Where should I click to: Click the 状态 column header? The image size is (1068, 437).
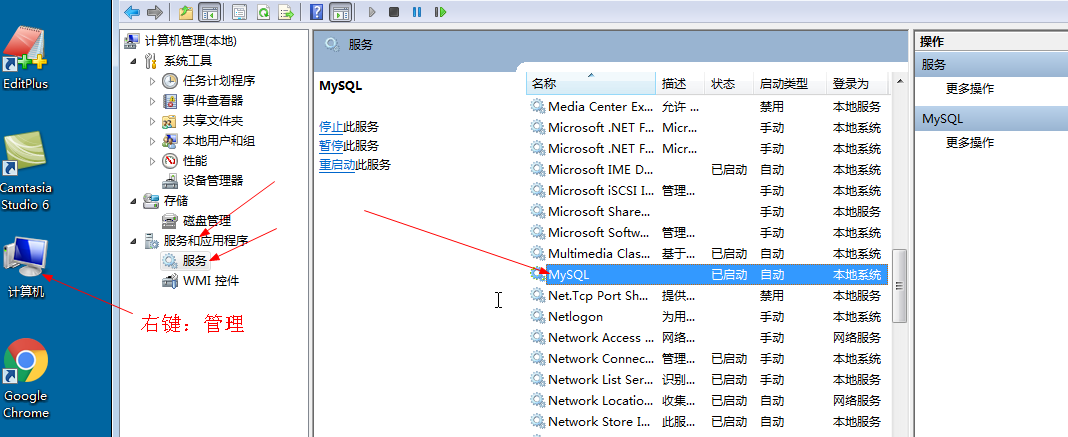point(722,84)
